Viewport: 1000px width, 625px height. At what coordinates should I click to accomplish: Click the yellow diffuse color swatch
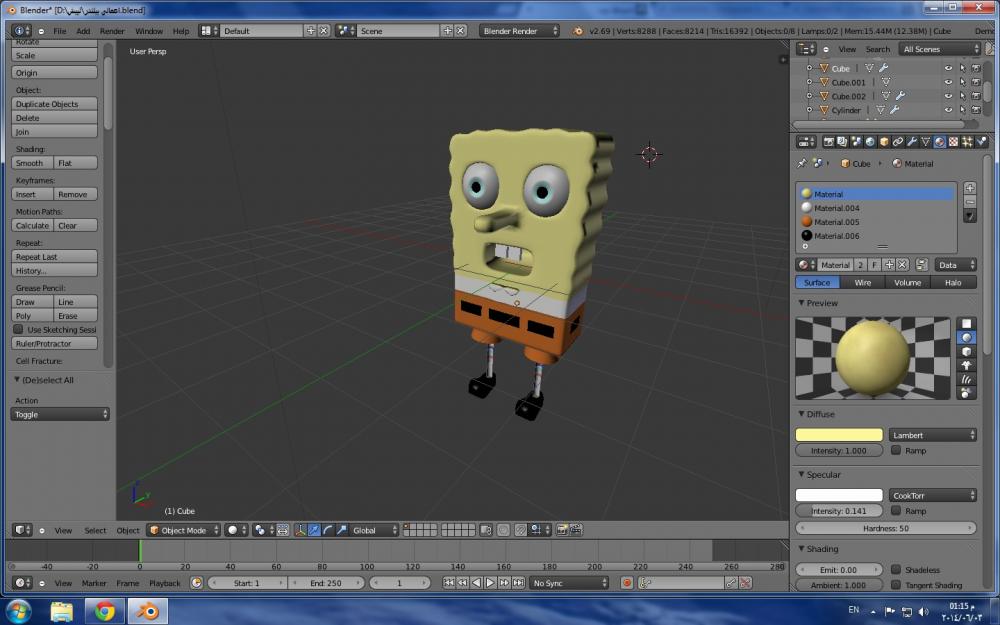(x=838, y=435)
